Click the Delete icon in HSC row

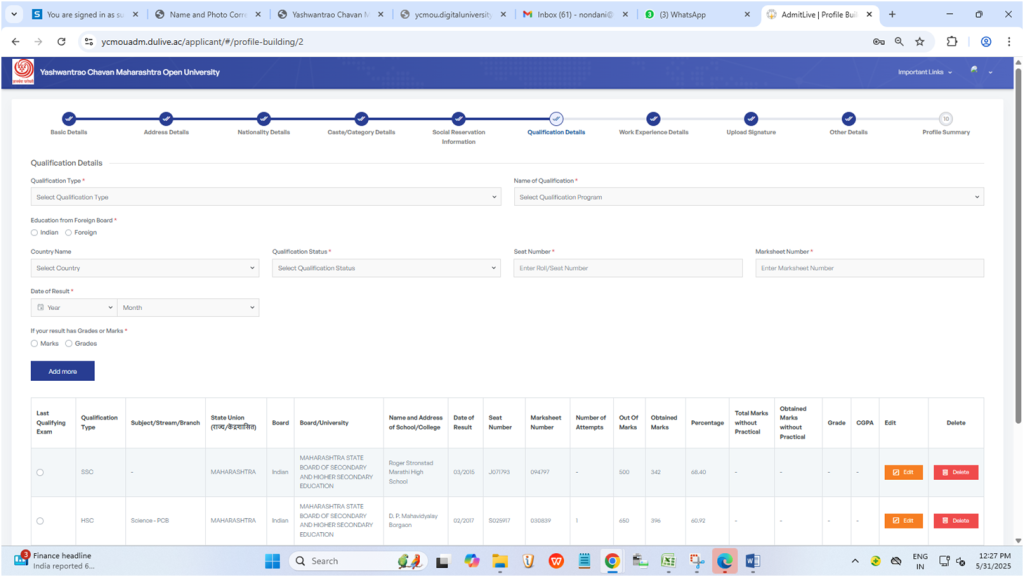click(955, 521)
